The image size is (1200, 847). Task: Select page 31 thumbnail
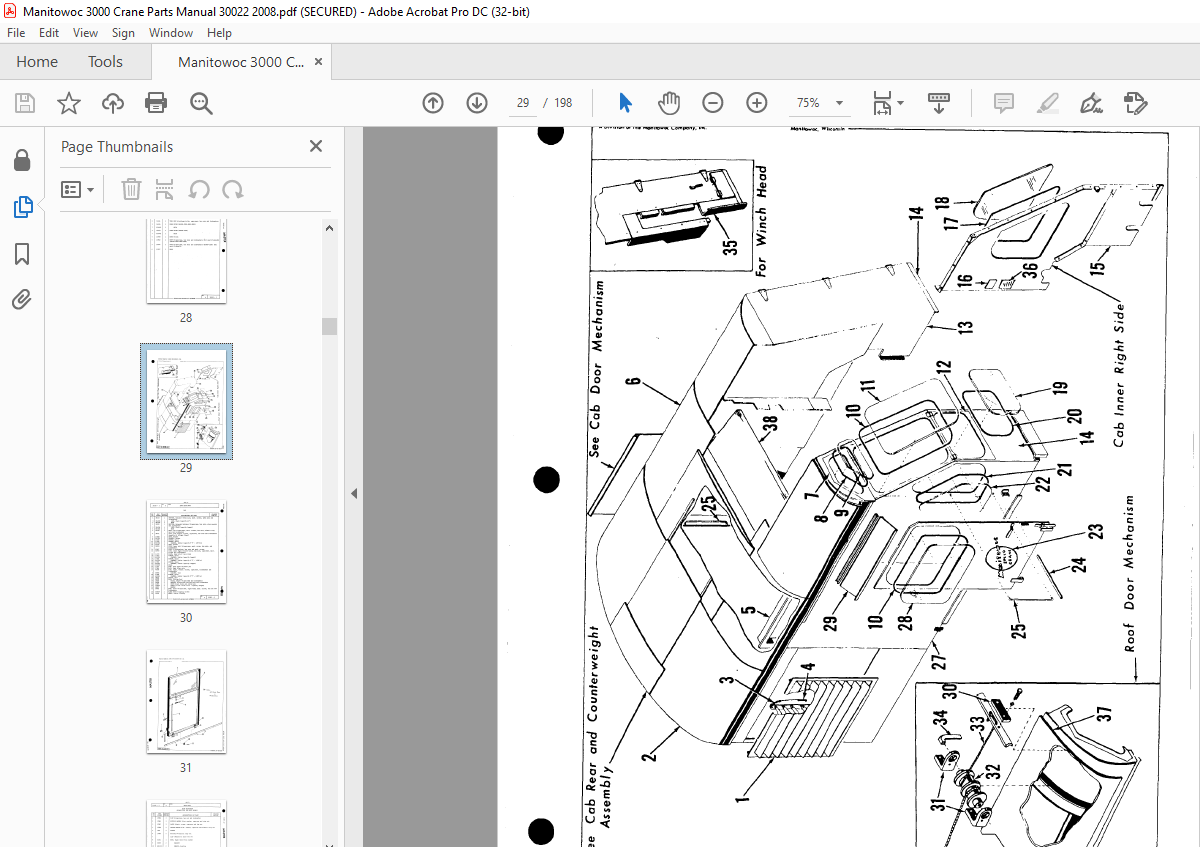point(186,702)
